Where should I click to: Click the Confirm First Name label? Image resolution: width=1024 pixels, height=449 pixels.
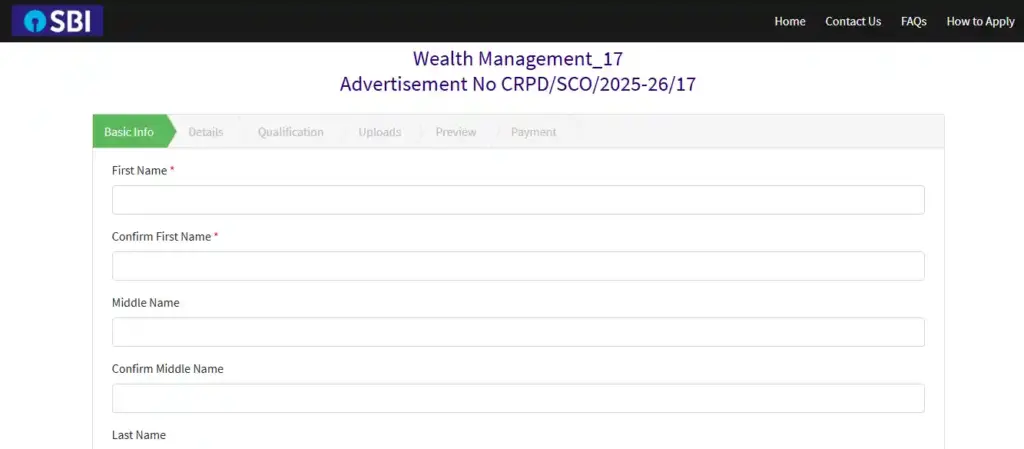[161, 237]
